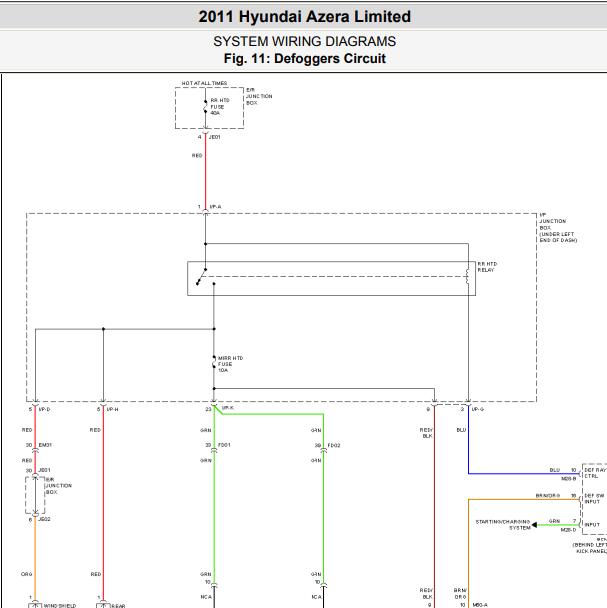Click the "STARTING/CHARGING SYSTEM" reference

pos(503,525)
